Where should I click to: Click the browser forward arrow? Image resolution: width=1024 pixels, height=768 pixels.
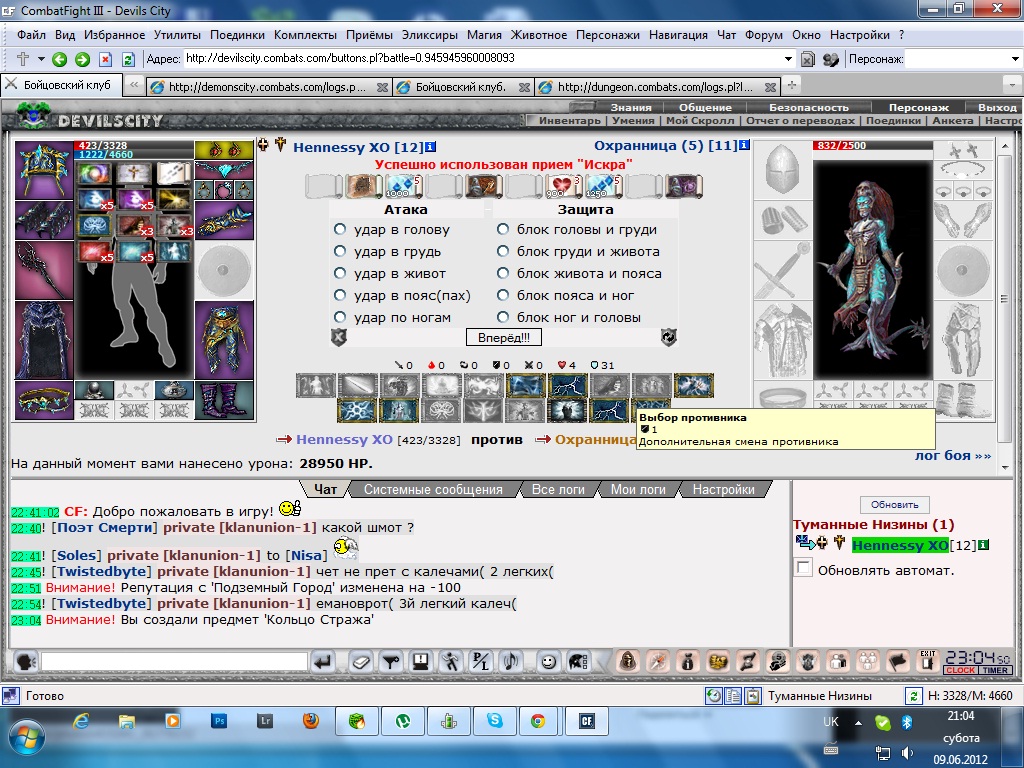[82, 59]
